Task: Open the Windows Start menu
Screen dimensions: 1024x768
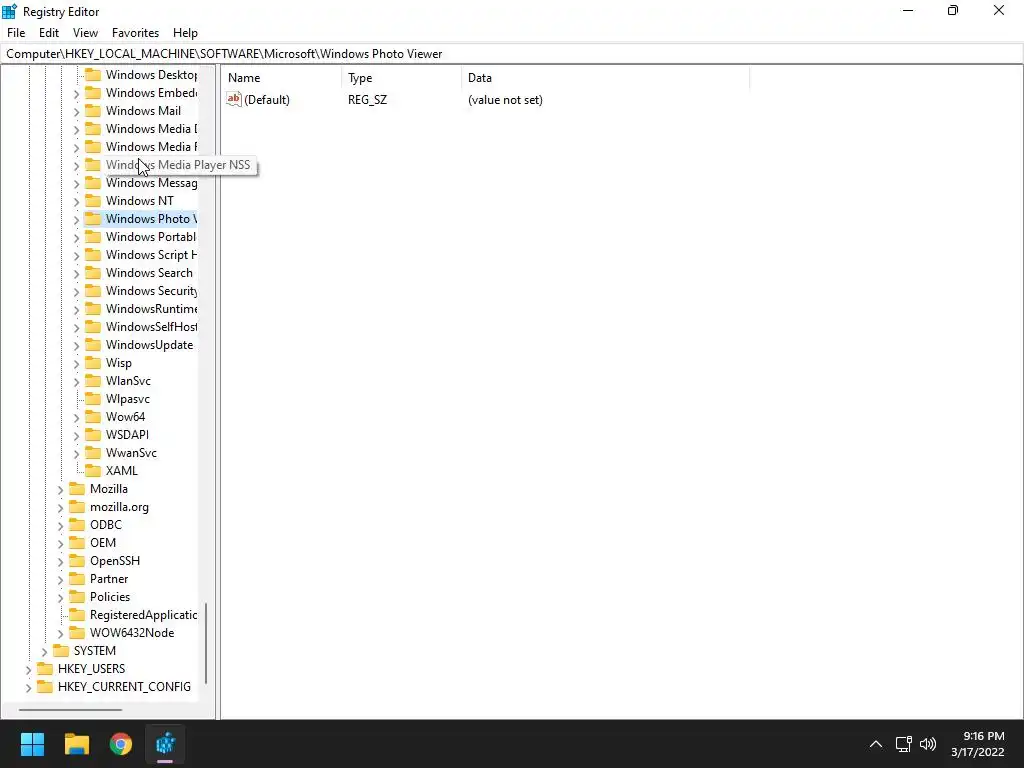Action: pyautogui.click(x=32, y=744)
